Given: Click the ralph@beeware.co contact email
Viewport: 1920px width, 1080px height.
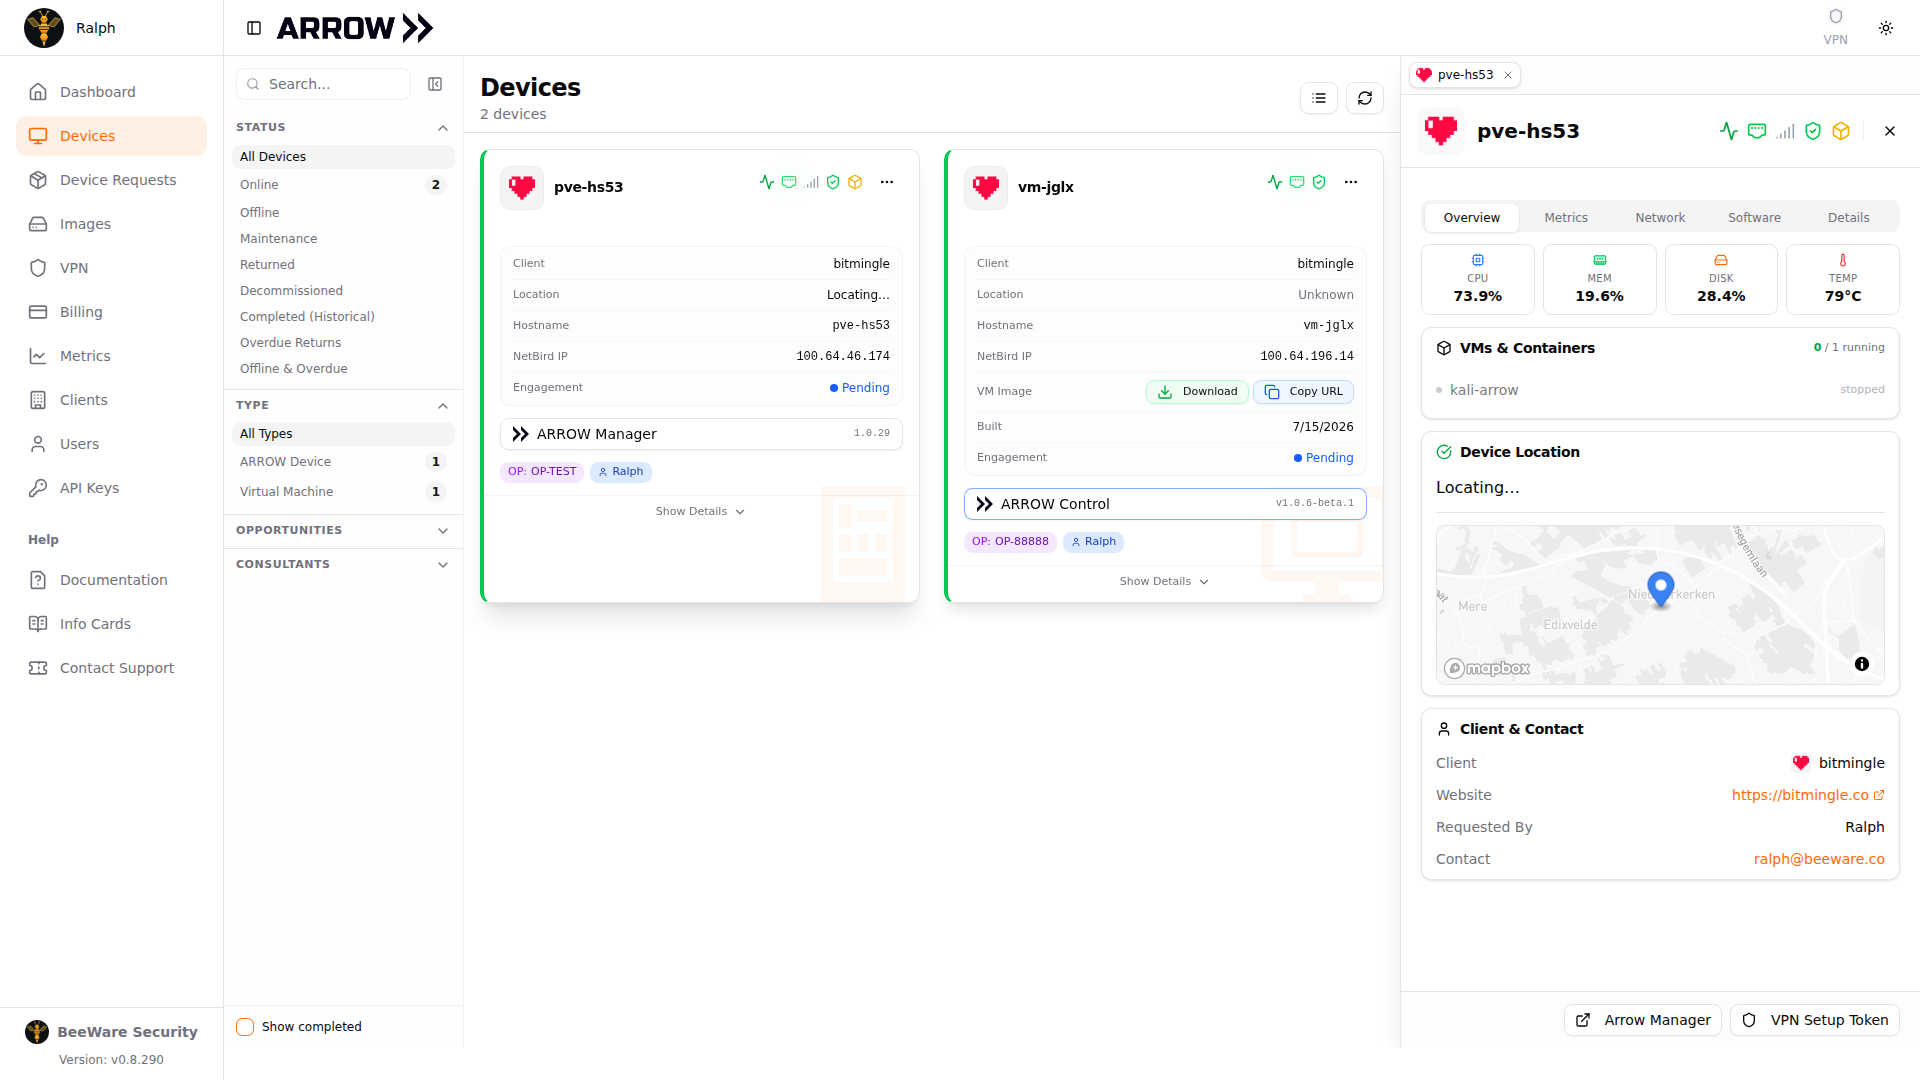Looking at the screenshot, I should click(x=1819, y=859).
